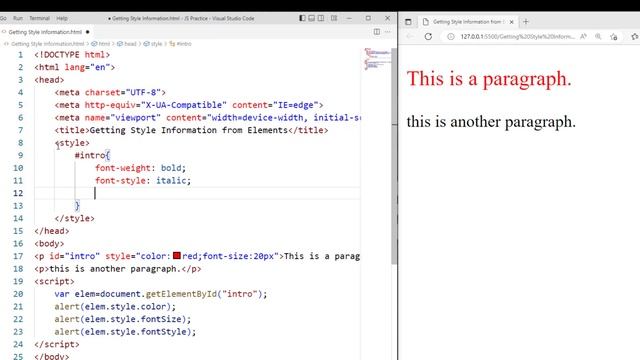Click the meta charset line 4

[110, 92]
